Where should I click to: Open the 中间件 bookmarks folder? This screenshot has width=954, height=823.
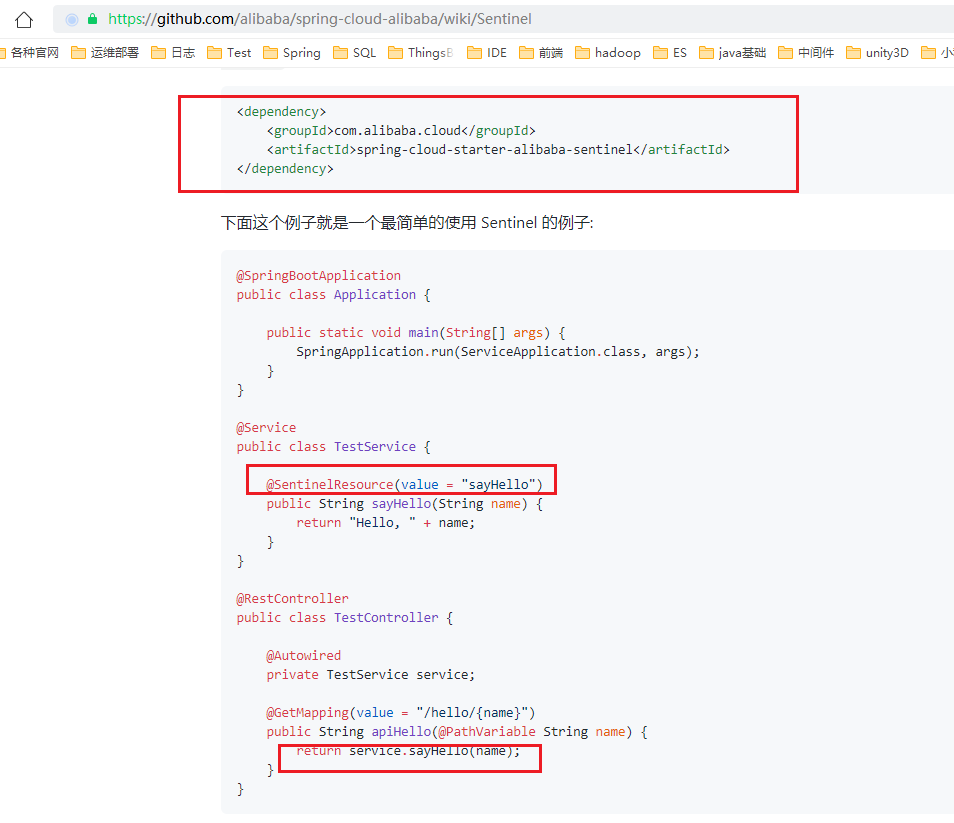(x=806, y=52)
